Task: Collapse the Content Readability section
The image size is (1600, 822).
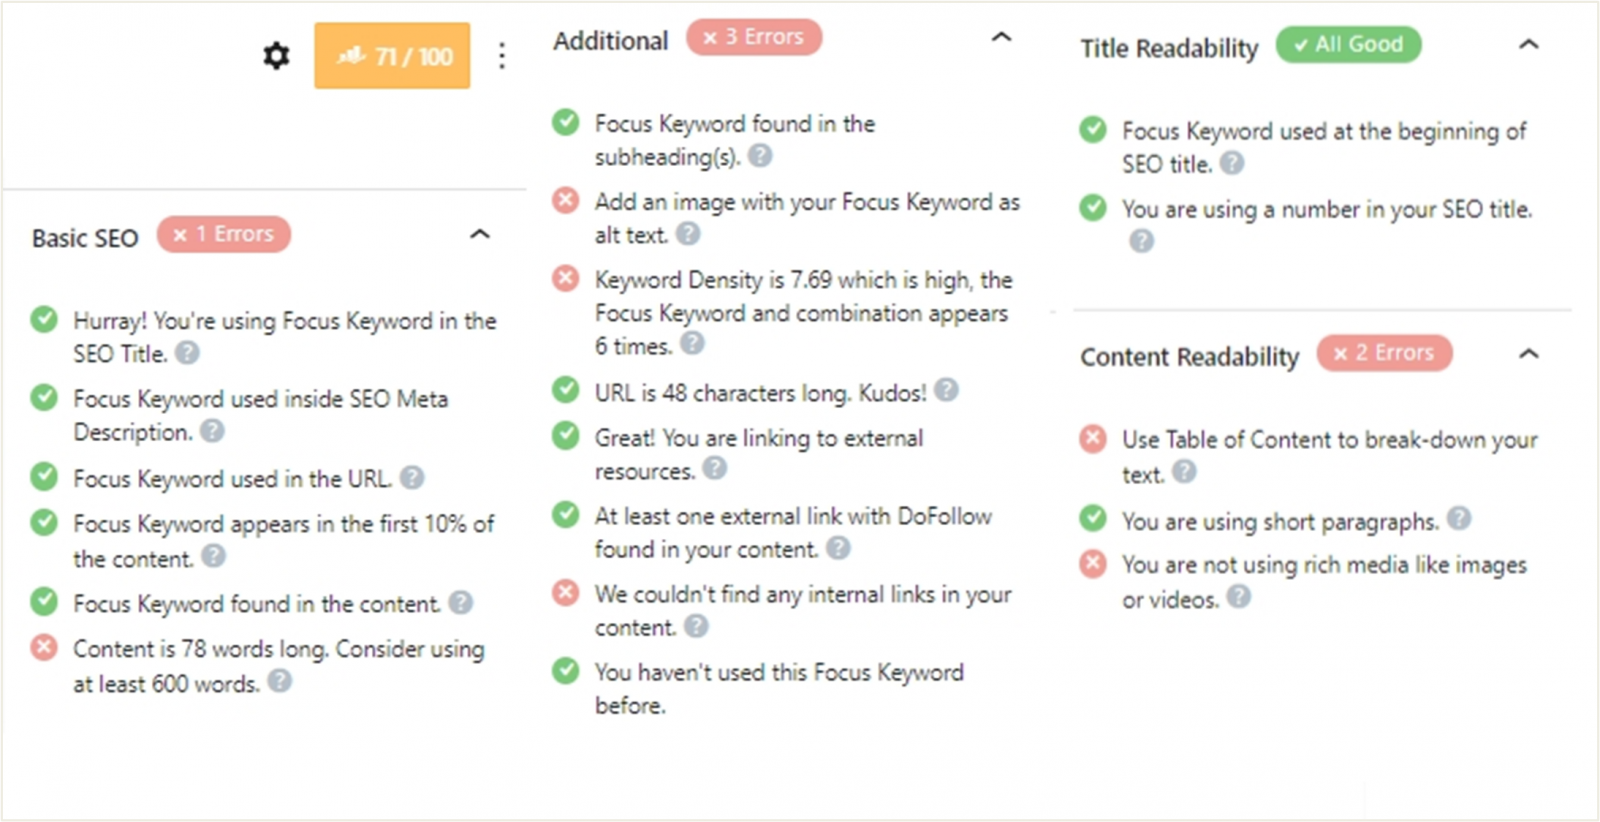Action: point(1528,353)
